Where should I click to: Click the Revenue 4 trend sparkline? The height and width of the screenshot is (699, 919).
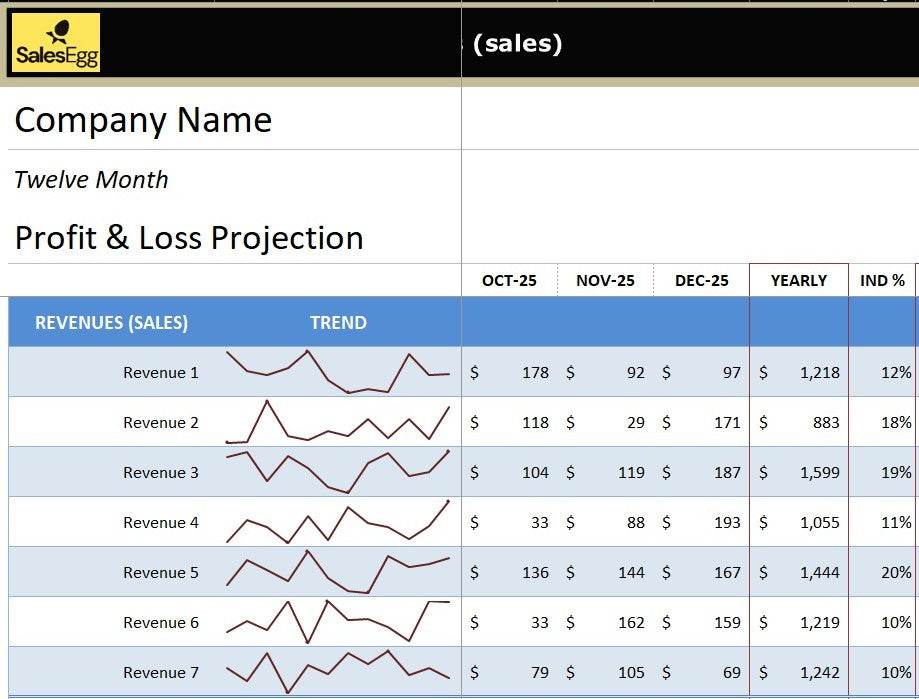click(338, 522)
